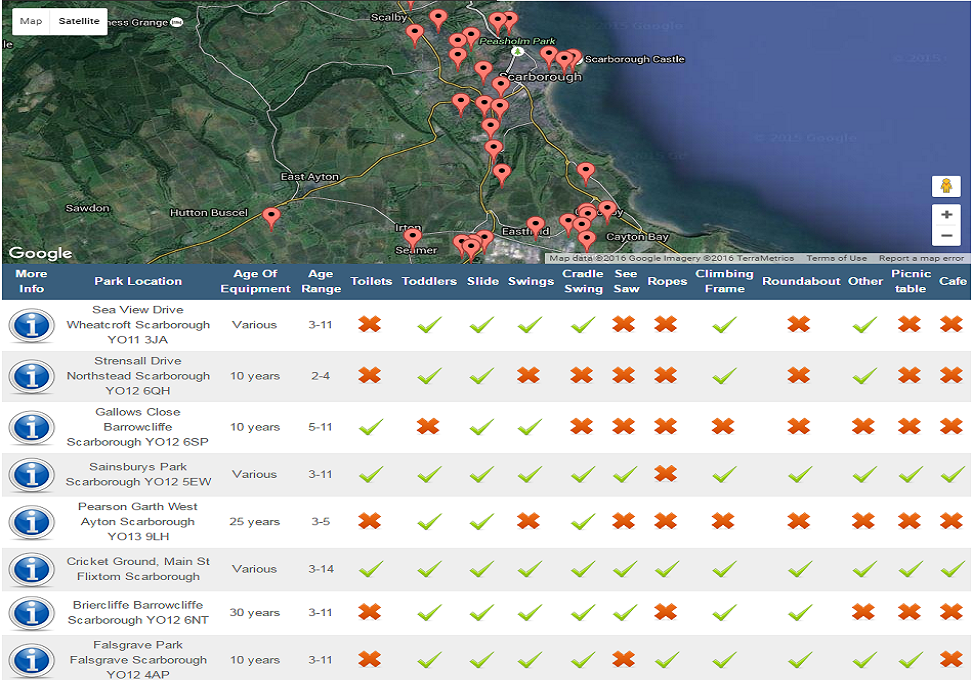Switch to Map view type

coord(31,21)
